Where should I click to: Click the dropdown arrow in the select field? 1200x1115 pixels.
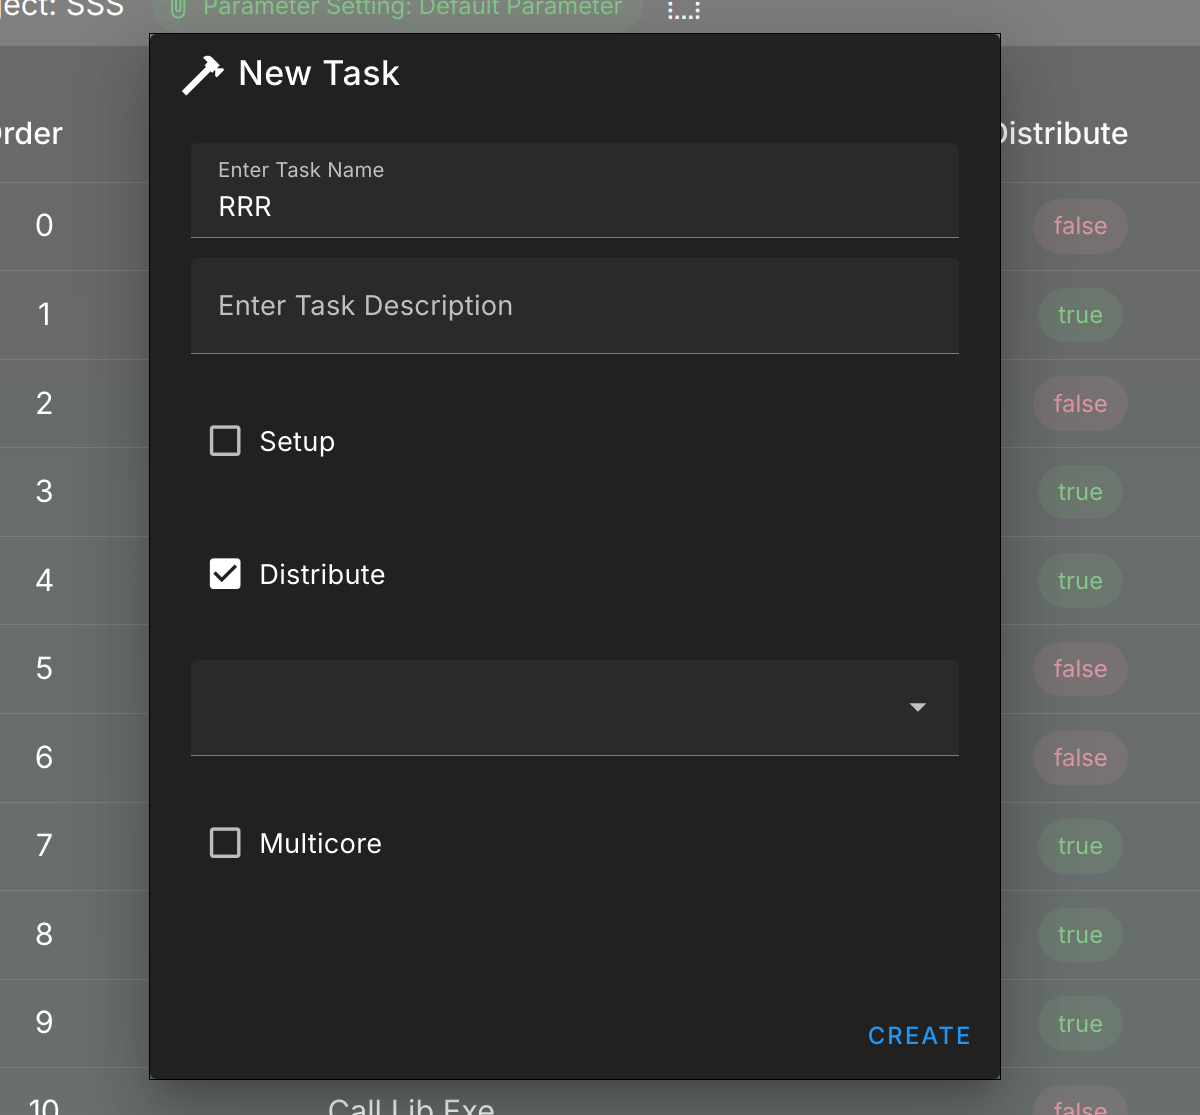(918, 707)
